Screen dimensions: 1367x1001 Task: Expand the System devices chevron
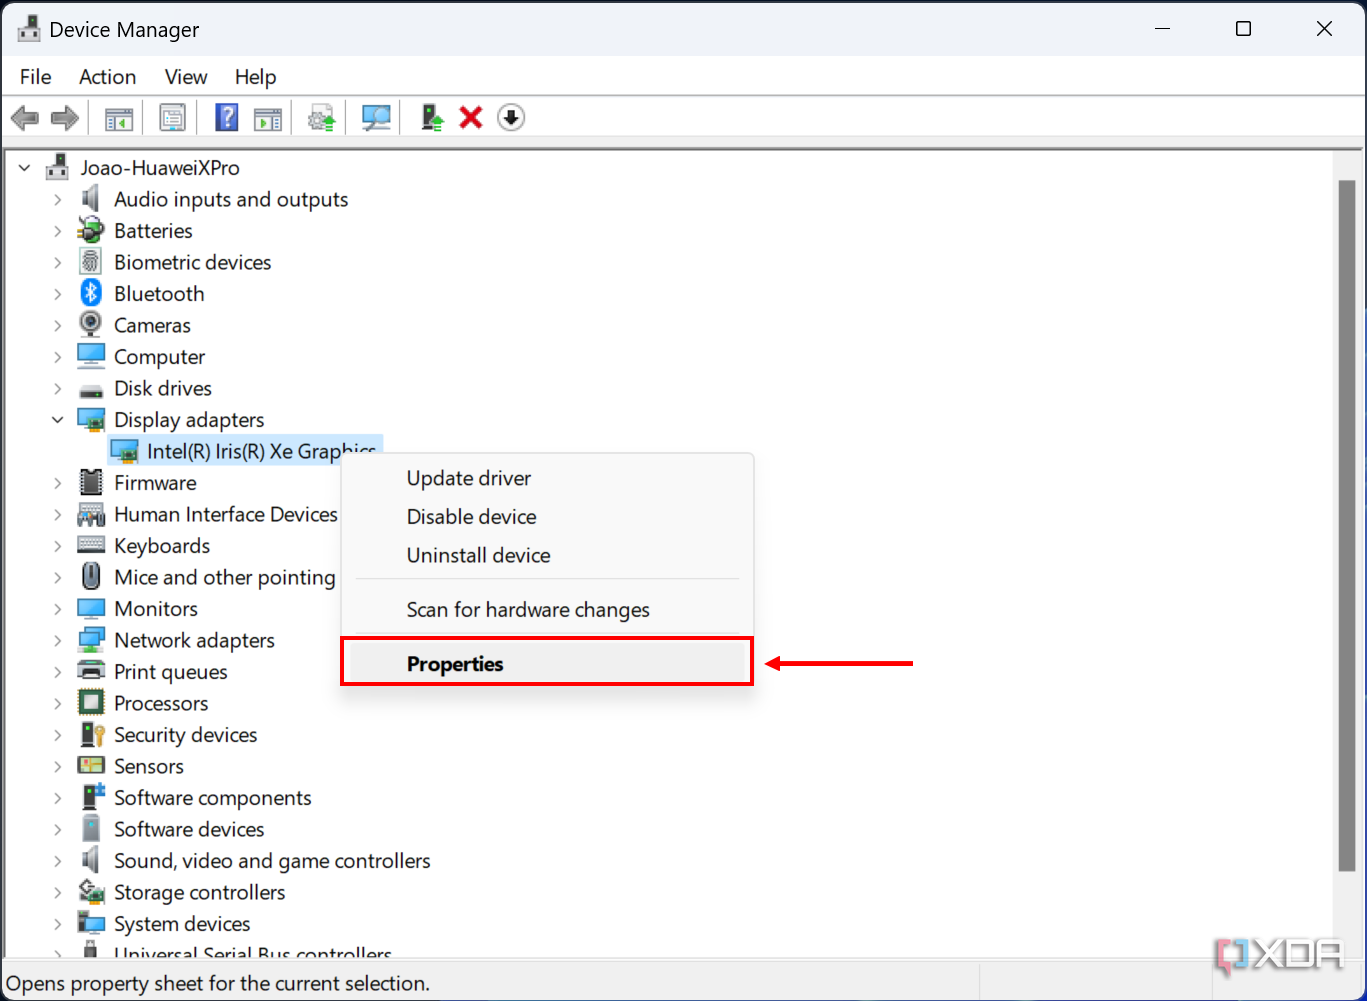[58, 923]
